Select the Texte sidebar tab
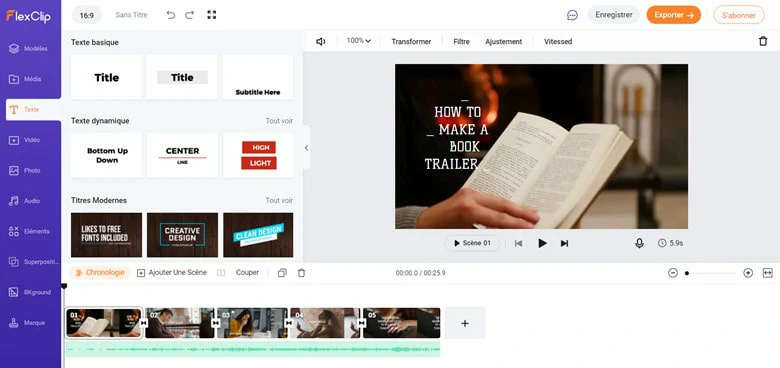This screenshot has width=780, height=368. coord(33,109)
